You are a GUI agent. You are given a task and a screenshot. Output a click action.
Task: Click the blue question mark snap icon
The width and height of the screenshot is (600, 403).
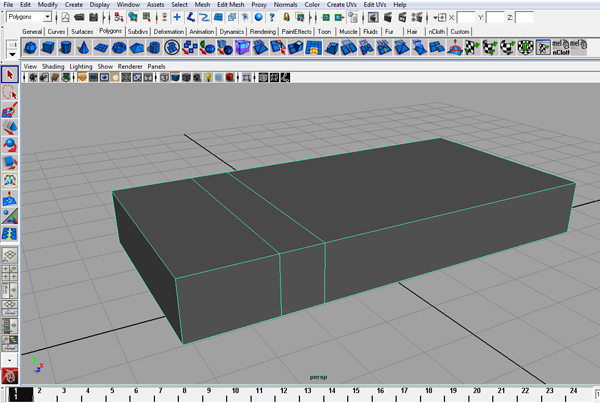point(272,17)
